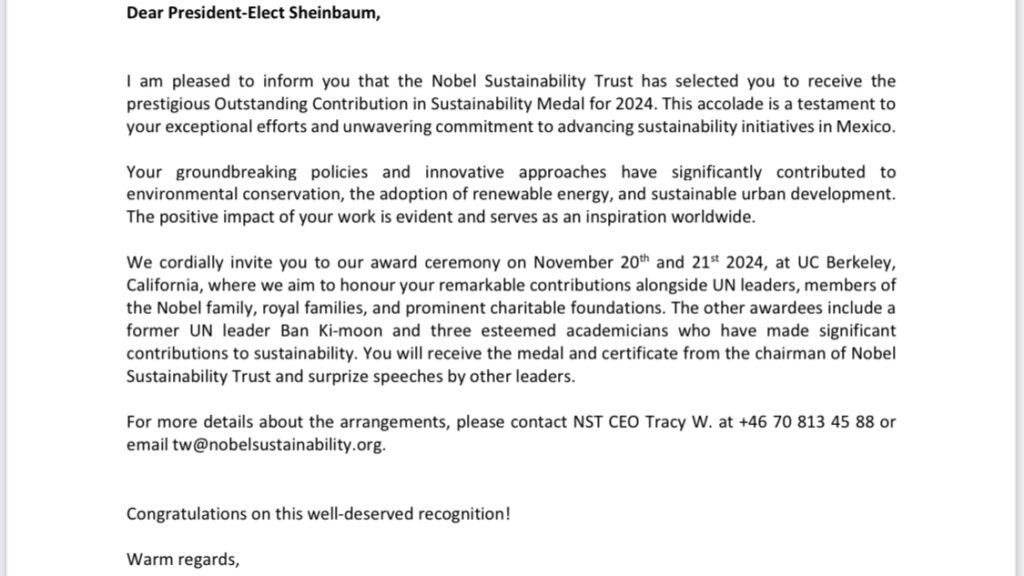This screenshot has width=1024, height=576.
Task: Place cursor on the word 'groundbreaking'
Action: [236, 172]
